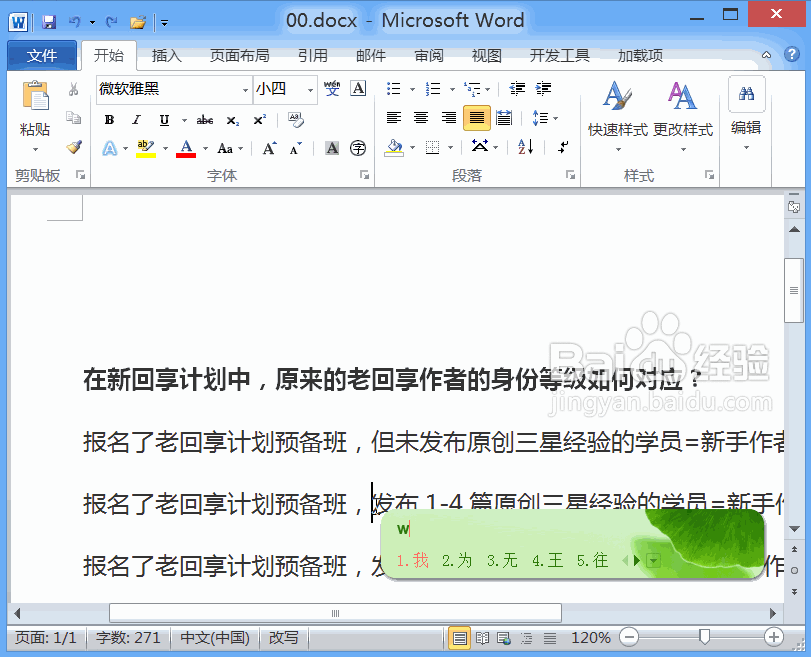Toggle underline formatting
Image resolution: width=811 pixels, height=657 pixels.
coord(163,119)
